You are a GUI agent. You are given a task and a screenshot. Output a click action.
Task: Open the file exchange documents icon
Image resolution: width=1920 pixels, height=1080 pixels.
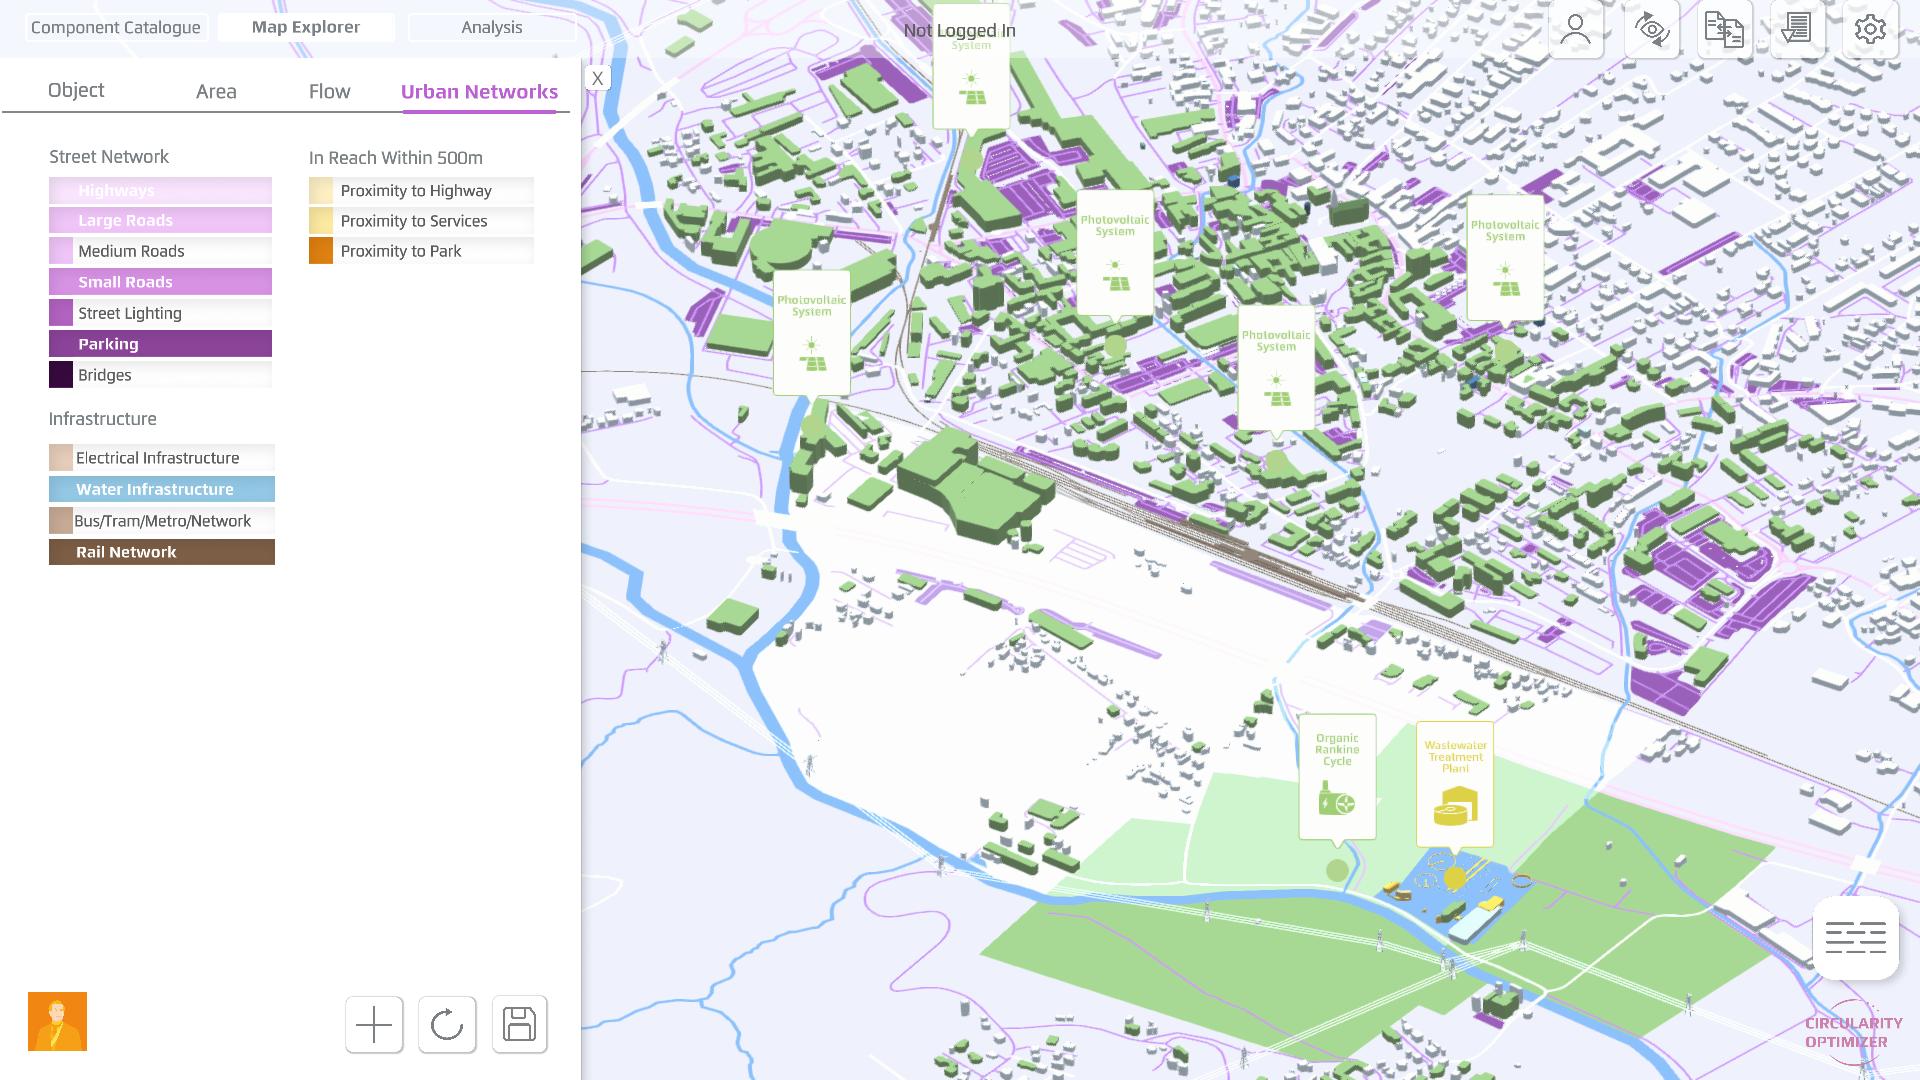[x=1724, y=29]
